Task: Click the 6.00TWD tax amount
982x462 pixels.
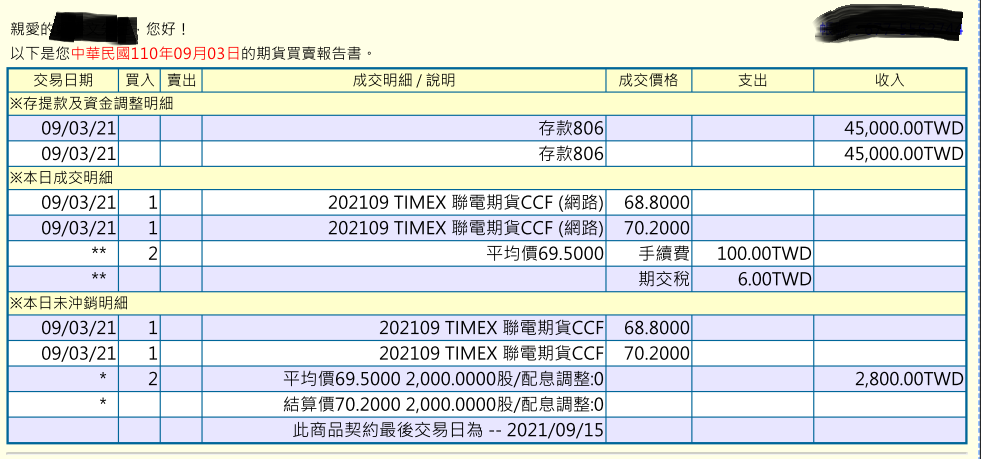Action: click(775, 279)
